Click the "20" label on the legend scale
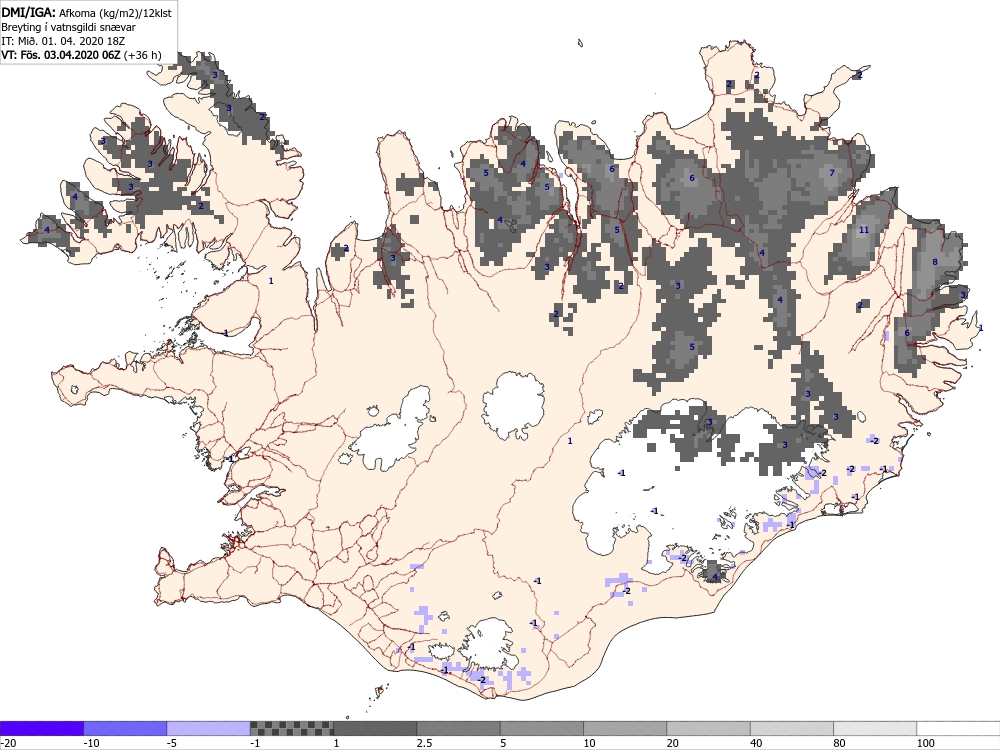Image resolution: width=1000 pixels, height=750 pixels. [673, 743]
